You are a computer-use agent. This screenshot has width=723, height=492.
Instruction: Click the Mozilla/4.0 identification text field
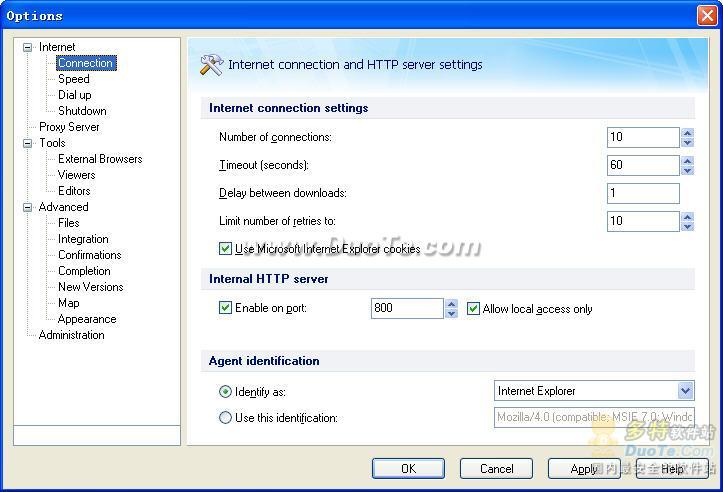[594, 417]
